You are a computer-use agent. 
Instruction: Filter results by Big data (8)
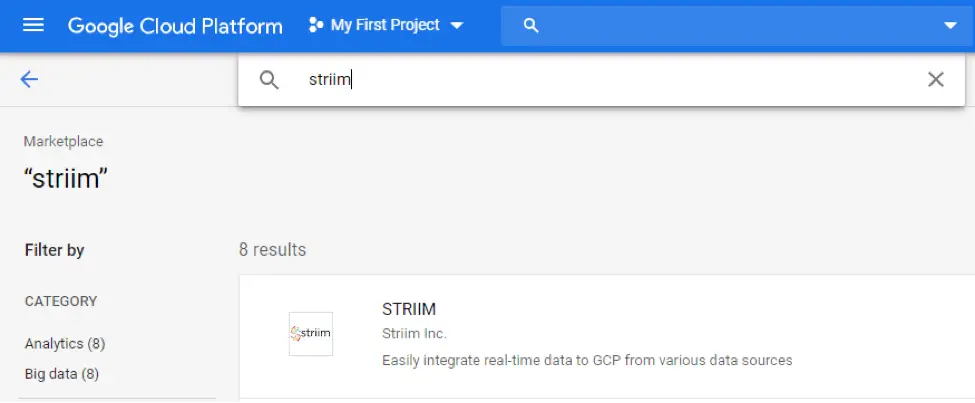coord(62,374)
